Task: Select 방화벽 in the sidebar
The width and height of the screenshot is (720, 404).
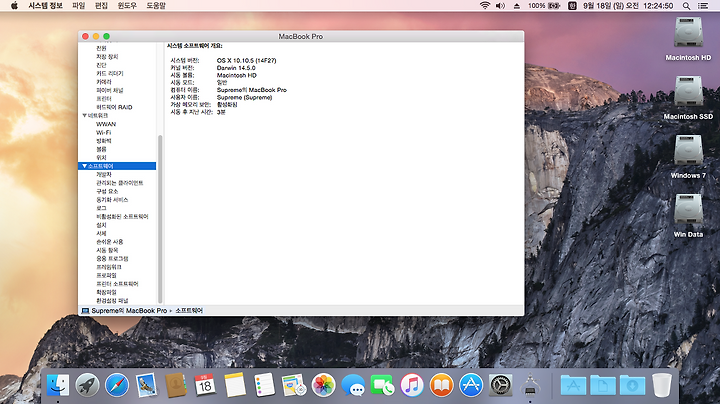Action: (x=103, y=141)
